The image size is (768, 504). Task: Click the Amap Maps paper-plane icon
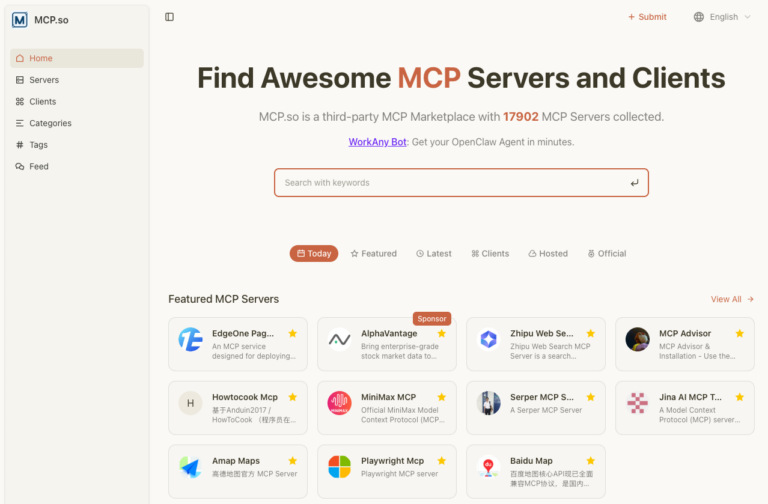[191, 467]
